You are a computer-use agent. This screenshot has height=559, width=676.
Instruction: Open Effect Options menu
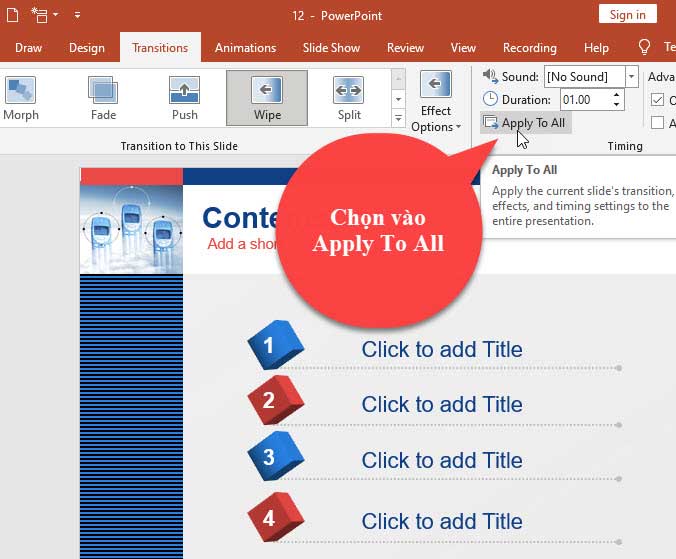435,102
